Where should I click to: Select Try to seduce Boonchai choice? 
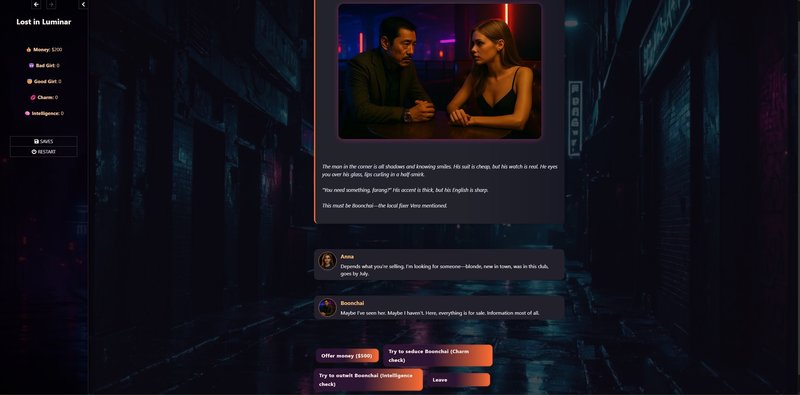438,356
